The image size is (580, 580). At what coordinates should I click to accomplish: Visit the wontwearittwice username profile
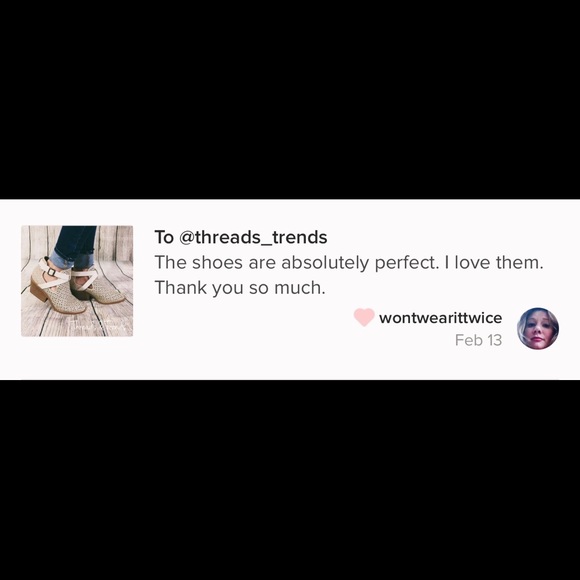click(x=441, y=318)
